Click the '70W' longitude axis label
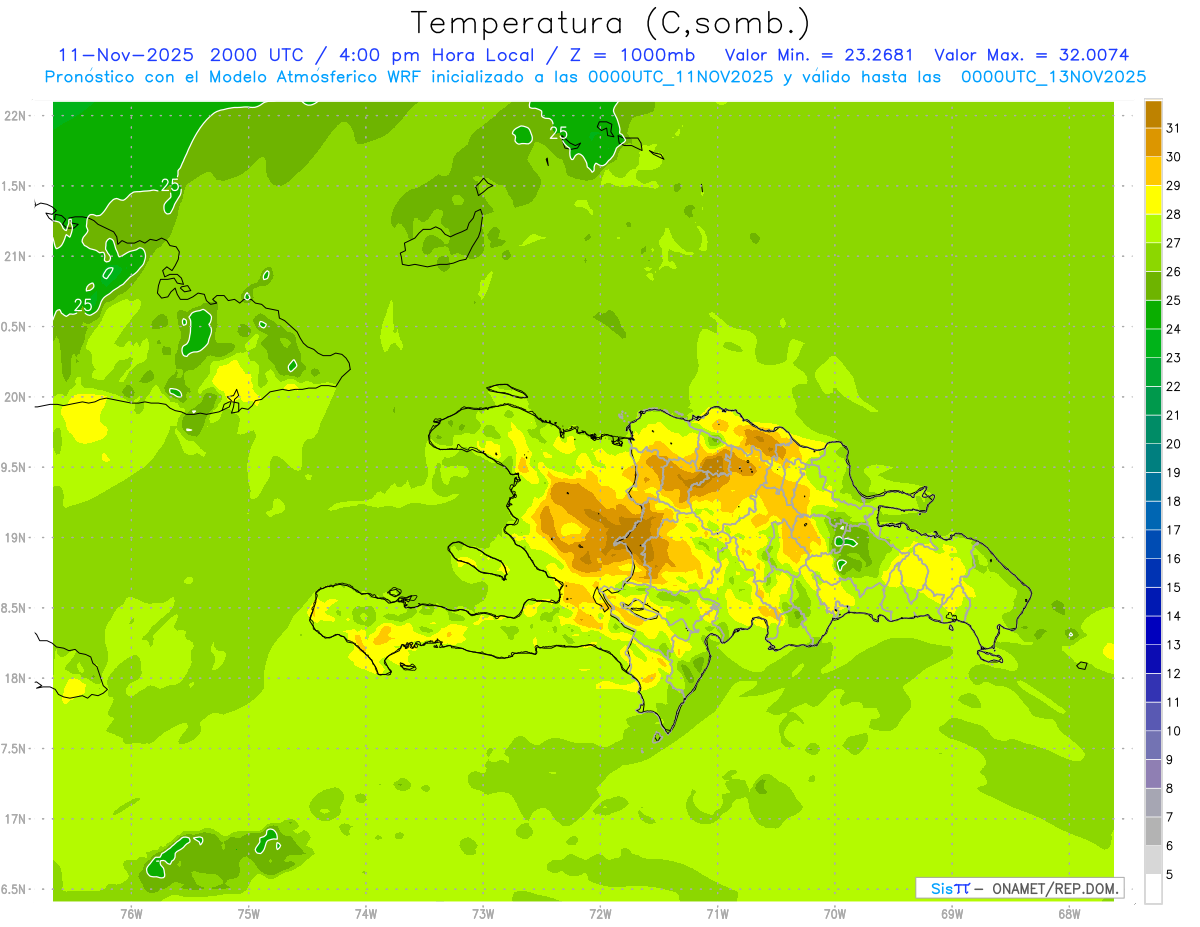 tap(835, 914)
